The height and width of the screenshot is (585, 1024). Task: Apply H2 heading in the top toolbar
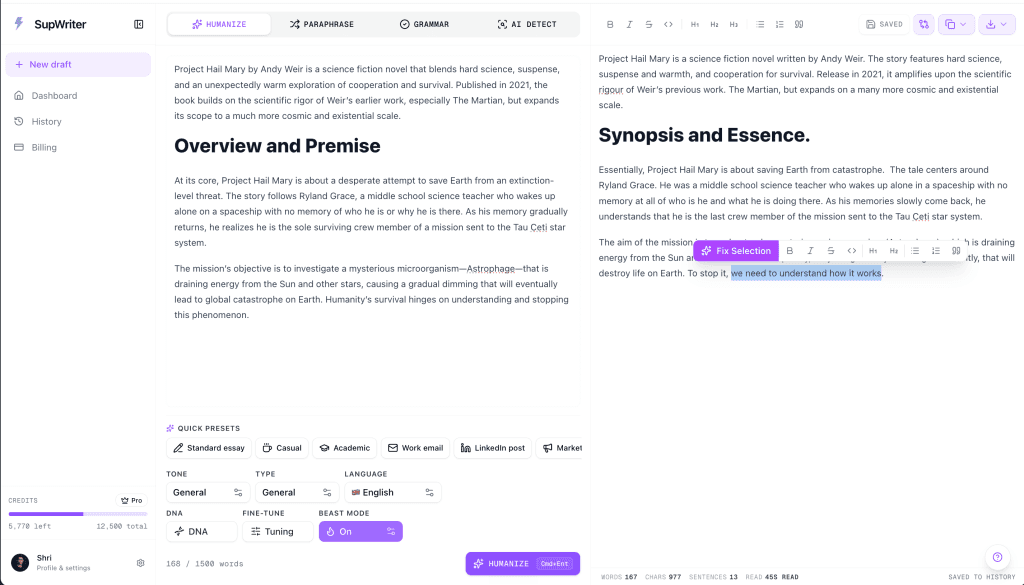click(714, 24)
